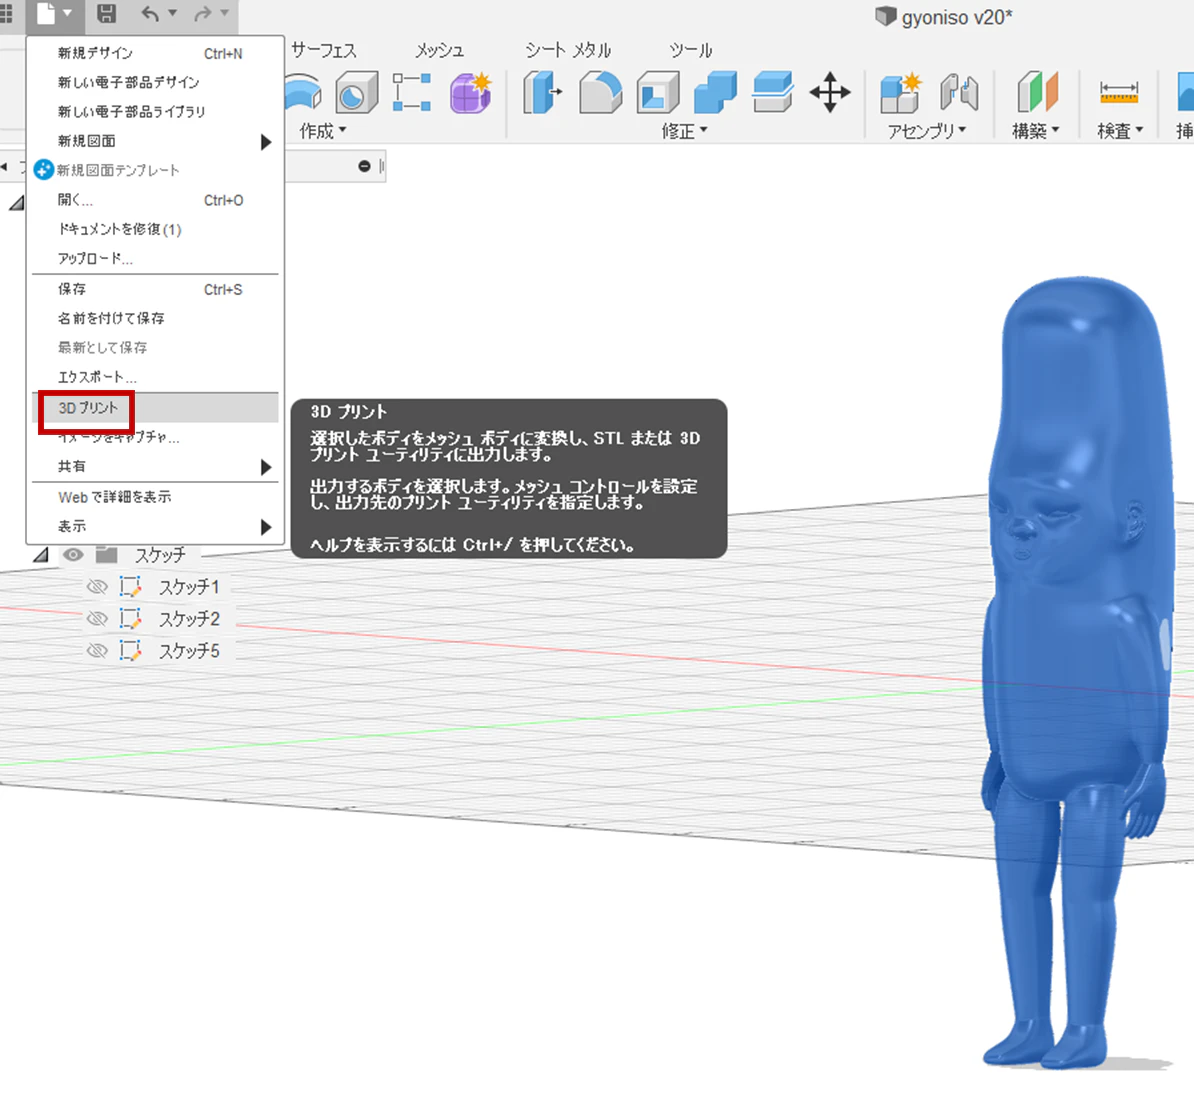Open the 共有 submenu
Image resolution: width=1194 pixels, height=1101 pixels.
(155, 467)
